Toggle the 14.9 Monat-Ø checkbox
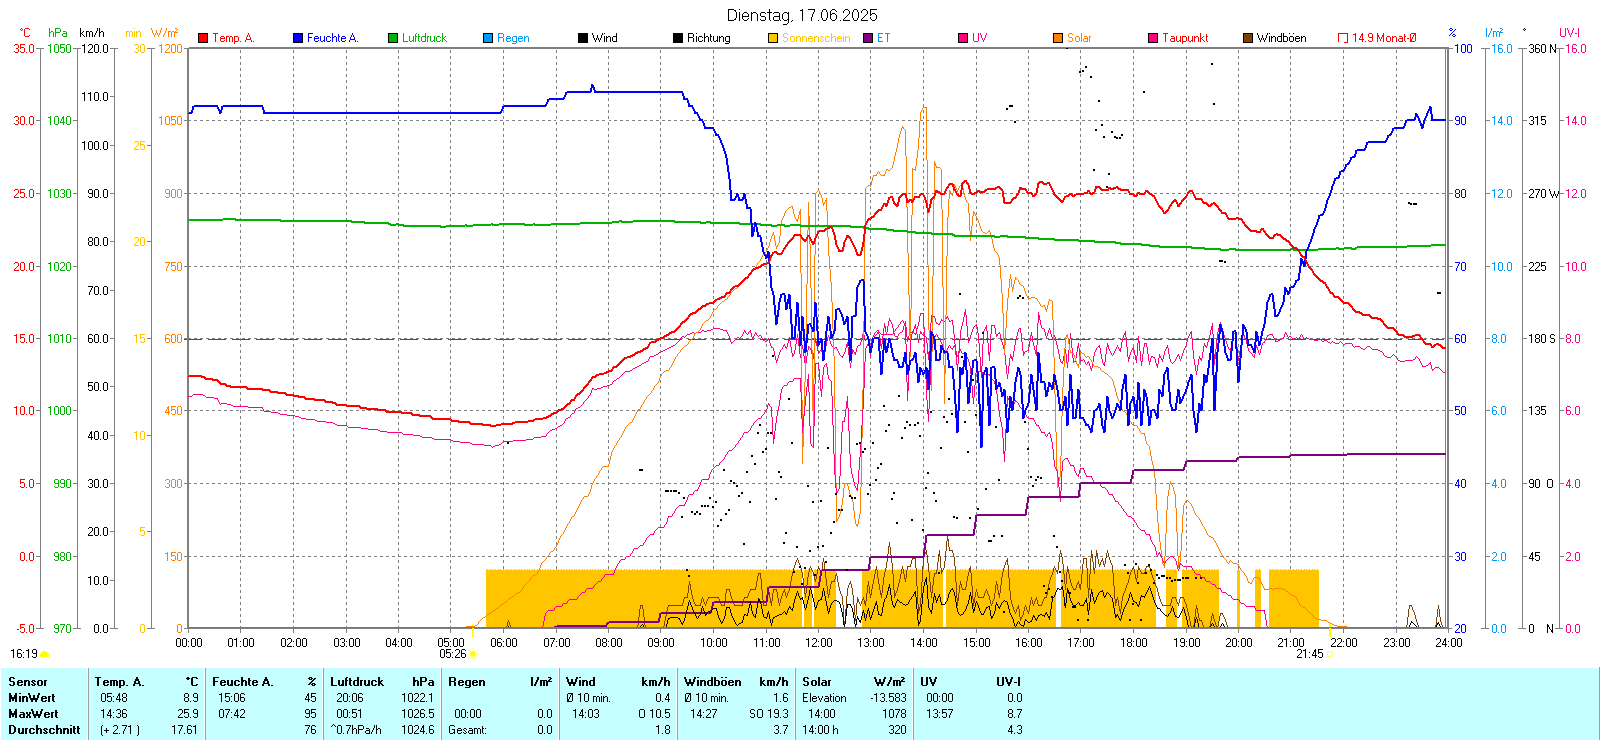This screenshot has width=1600, height=740. point(1343,38)
